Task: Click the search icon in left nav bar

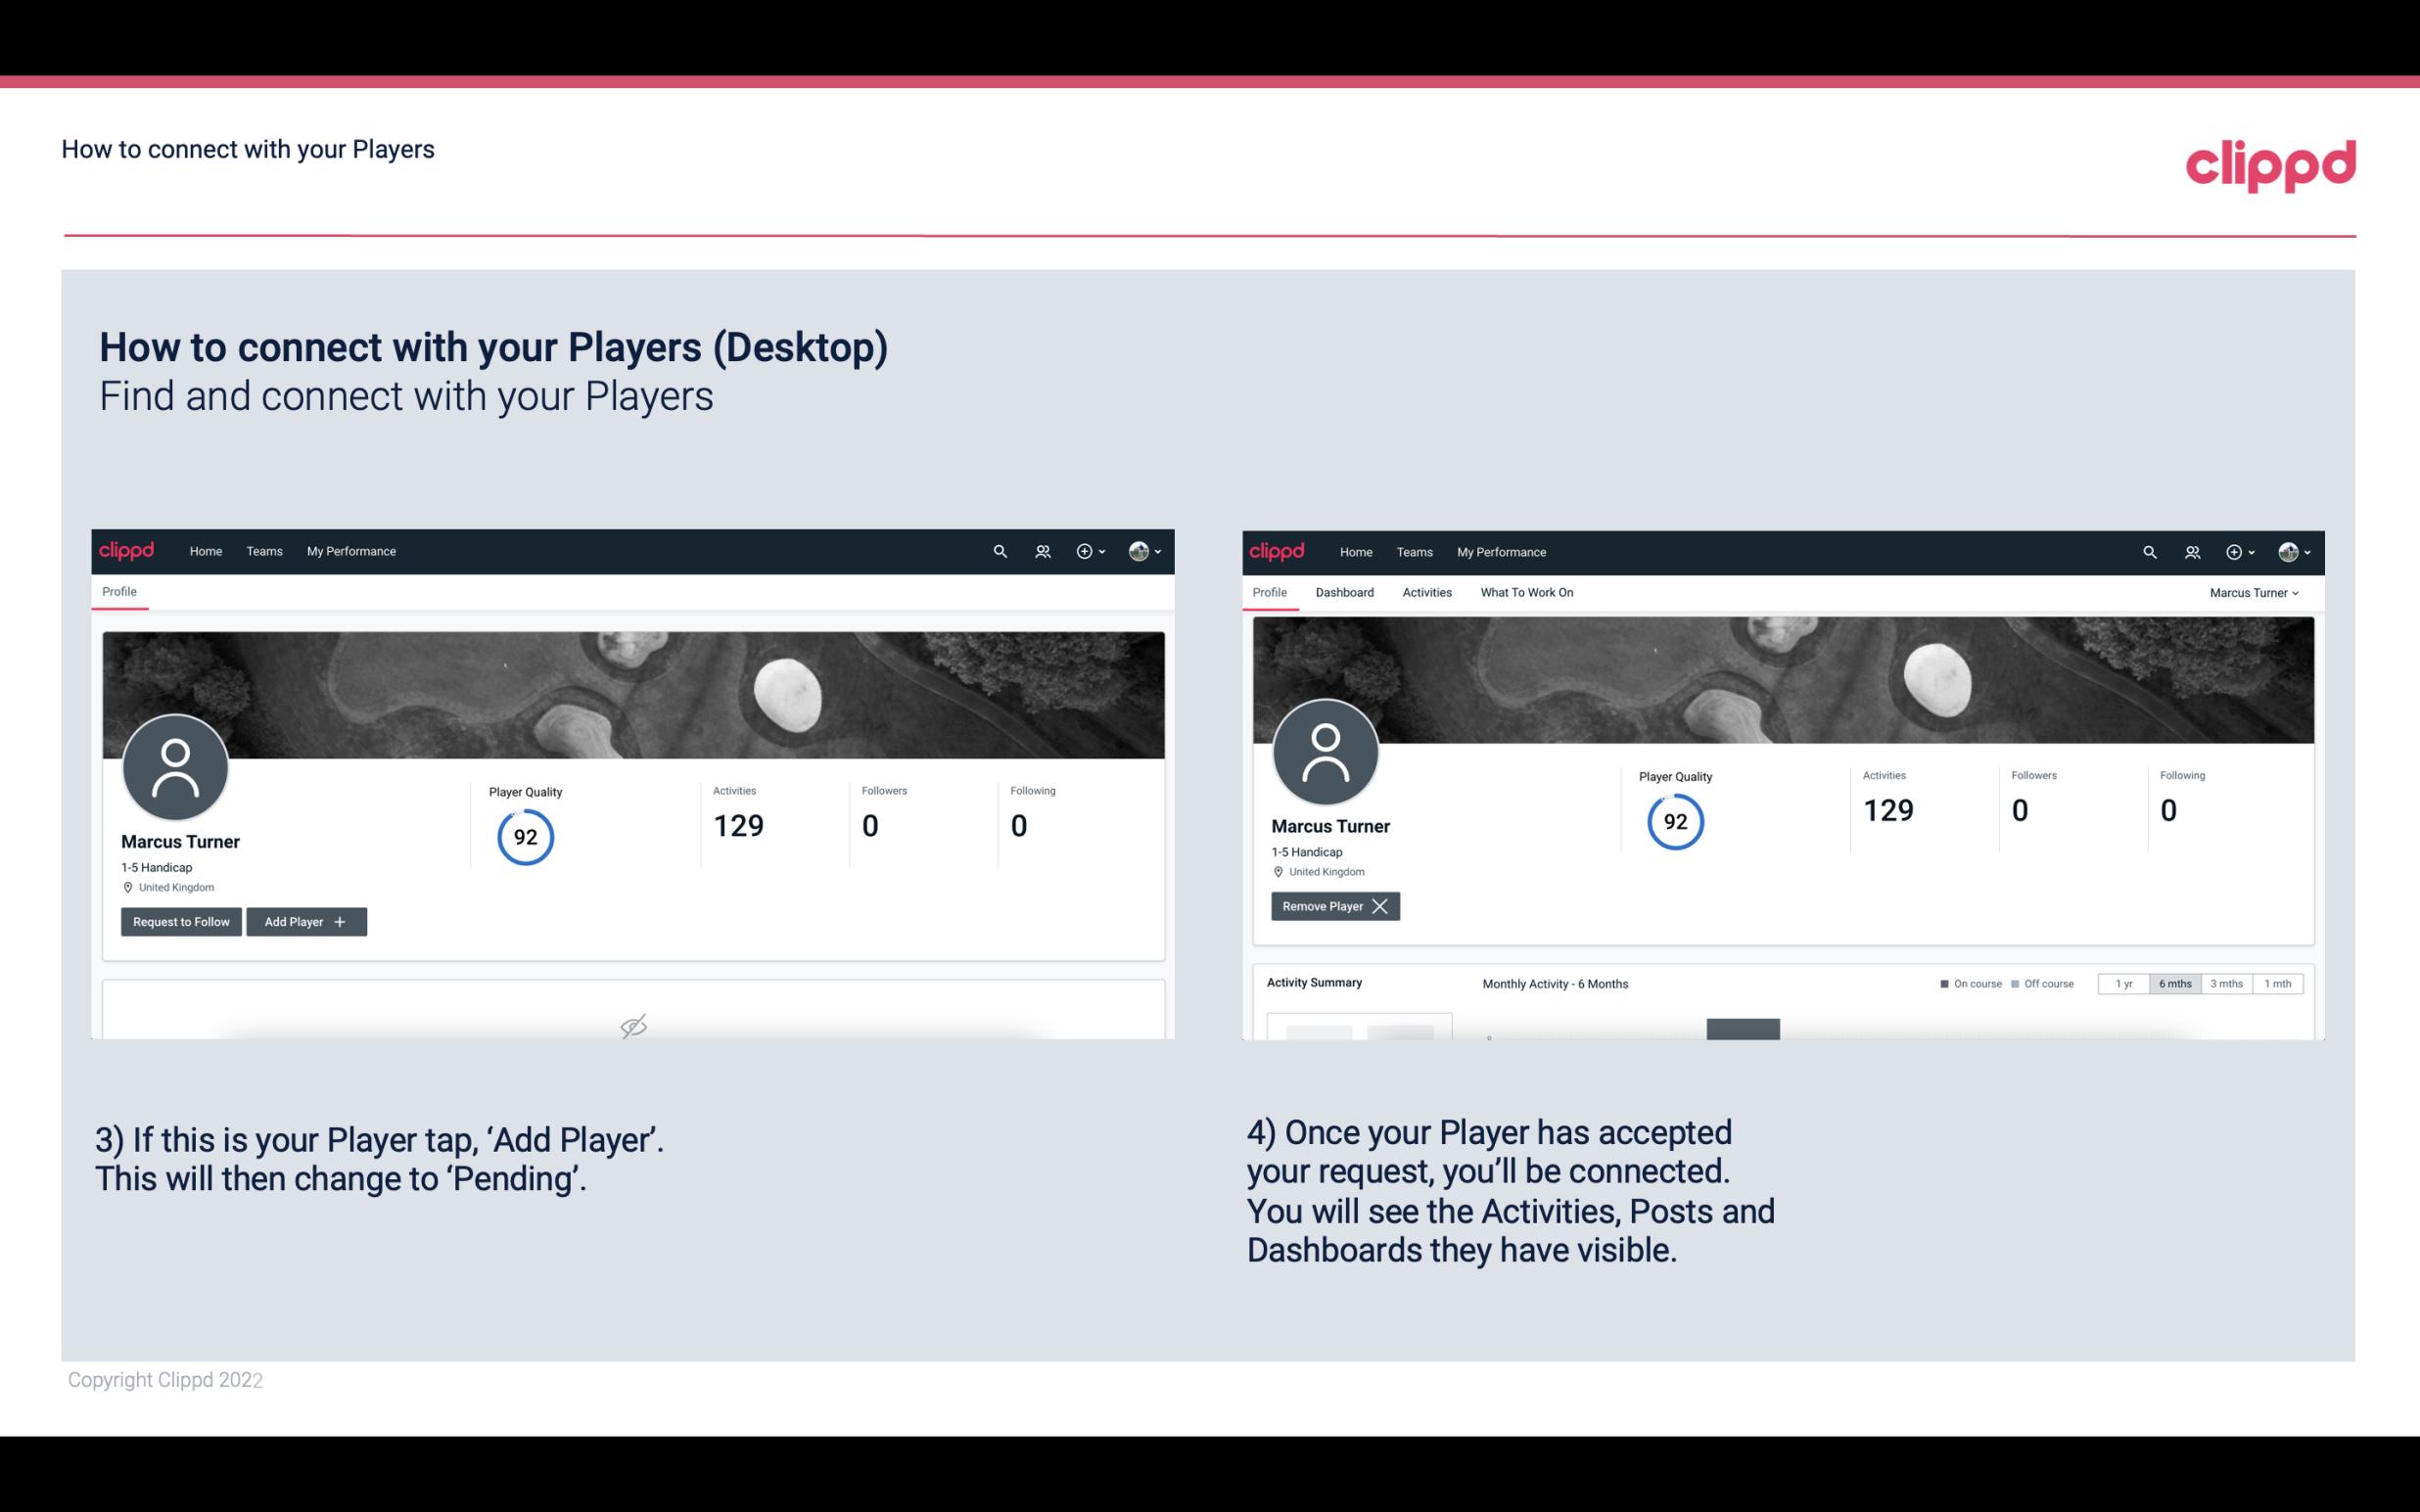Action: click(x=999, y=550)
